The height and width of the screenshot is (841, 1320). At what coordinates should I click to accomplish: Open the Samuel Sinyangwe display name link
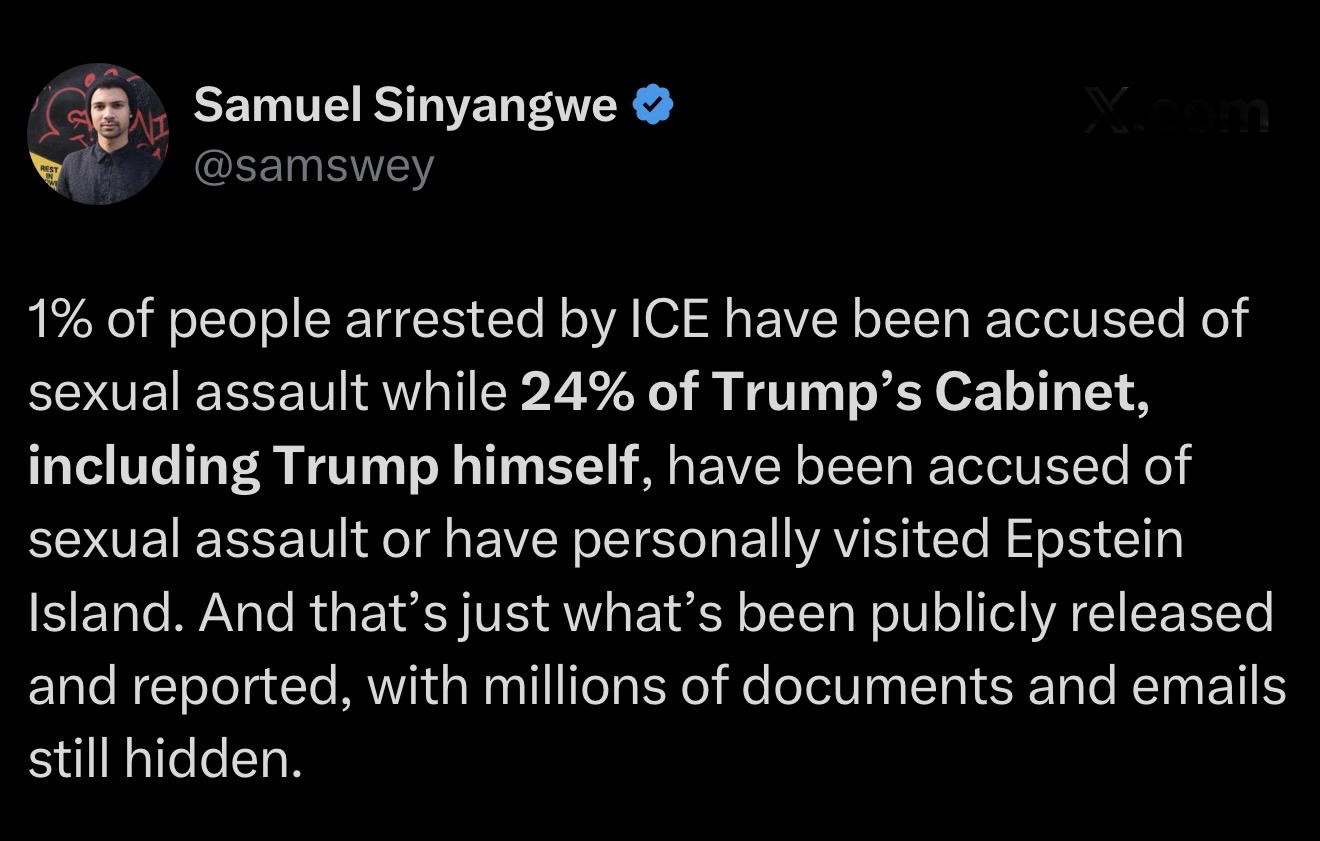coord(405,105)
